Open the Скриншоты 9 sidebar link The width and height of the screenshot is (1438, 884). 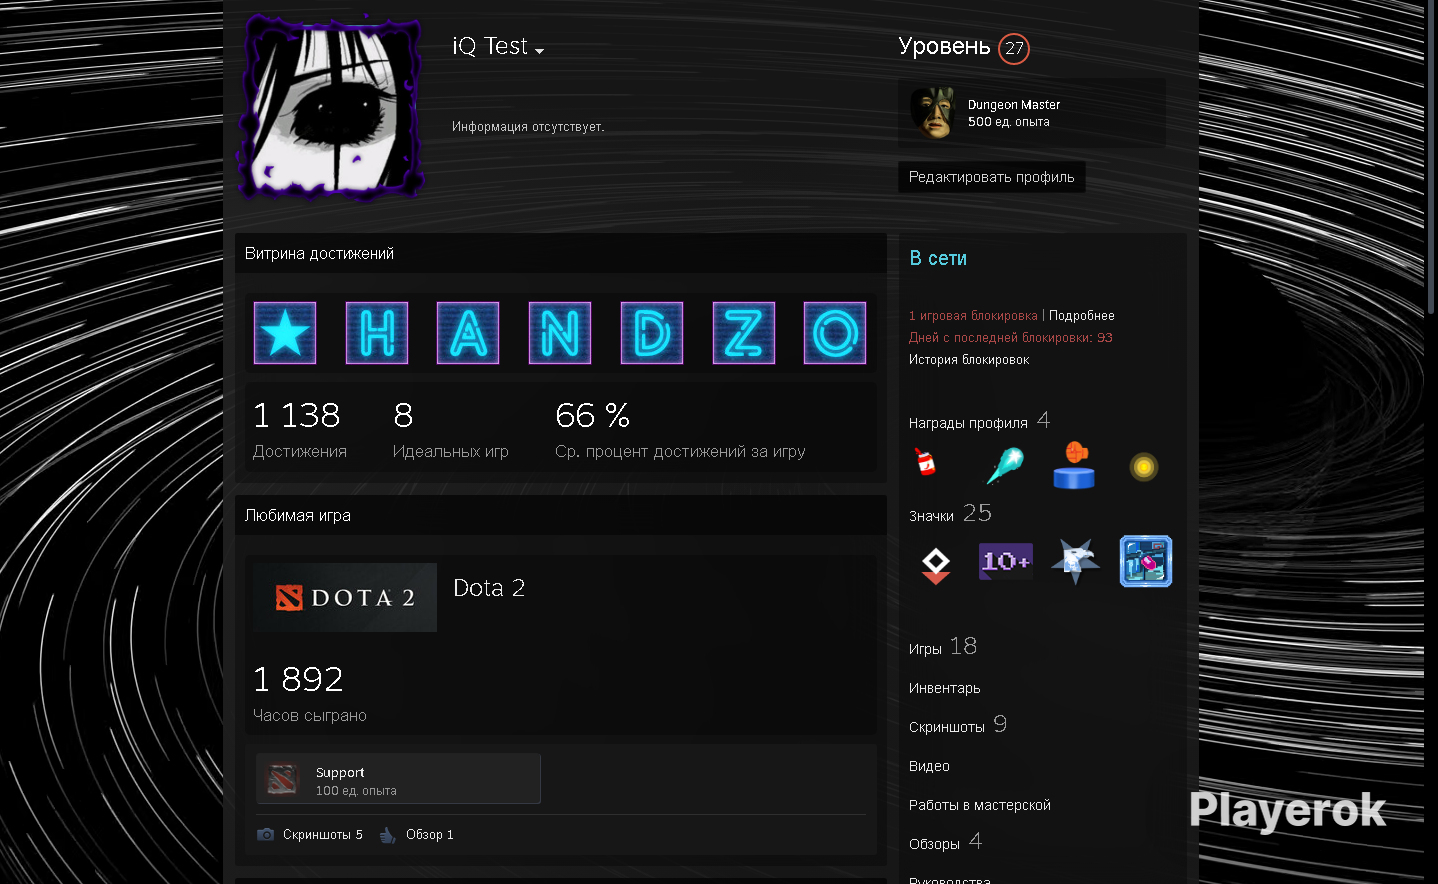958,725
